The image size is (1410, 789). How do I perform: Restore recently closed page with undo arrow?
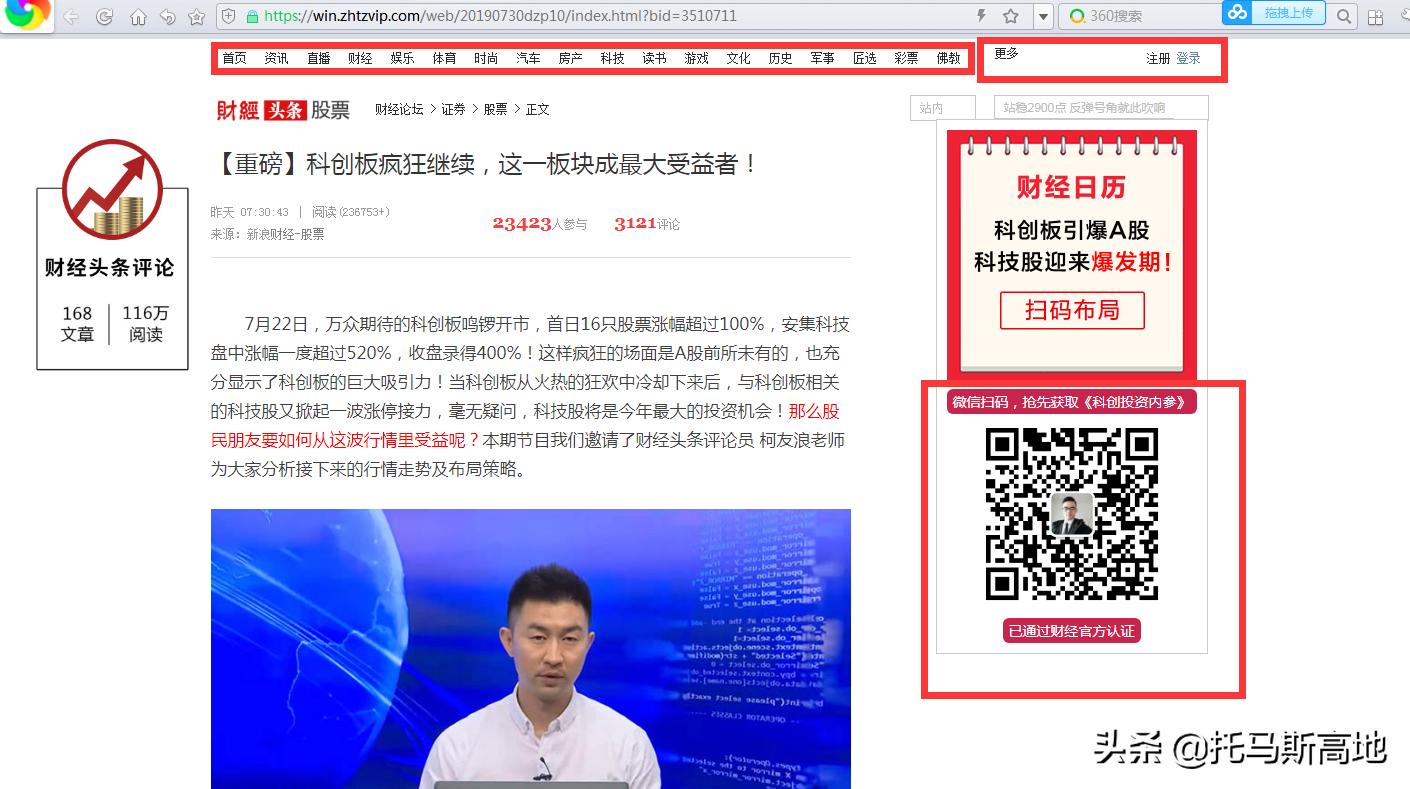point(168,16)
